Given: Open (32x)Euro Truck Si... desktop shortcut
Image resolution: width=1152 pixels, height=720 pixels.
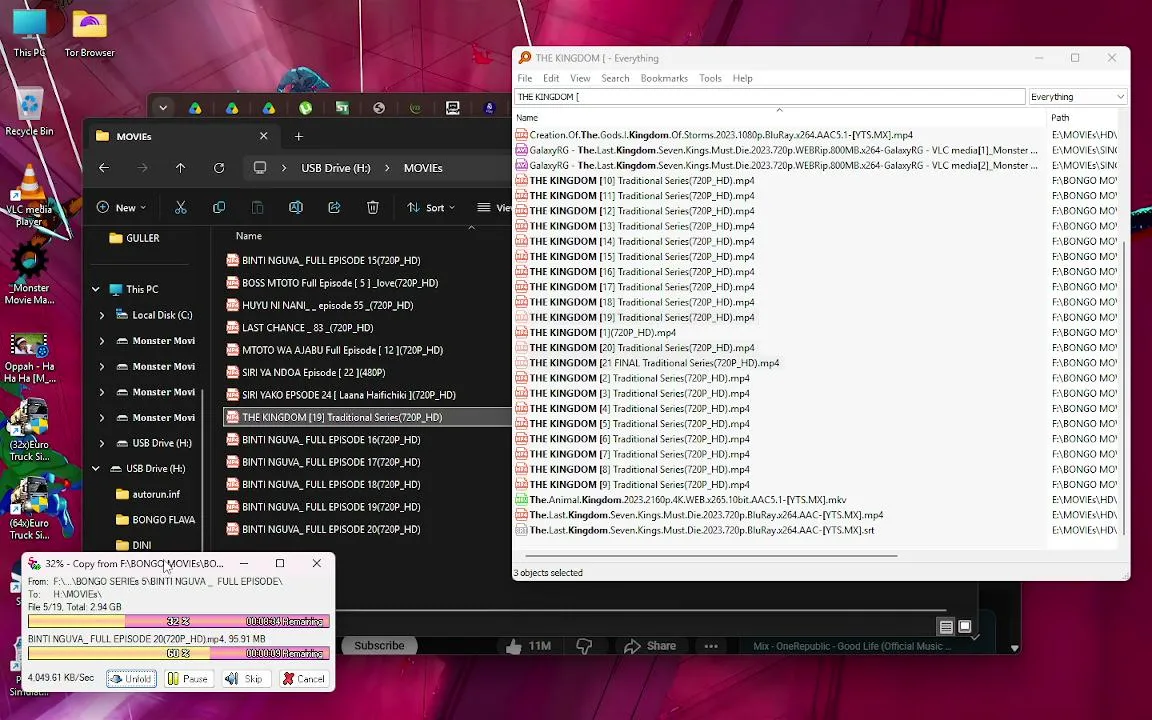Looking at the screenshot, I should tap(29, 430).
